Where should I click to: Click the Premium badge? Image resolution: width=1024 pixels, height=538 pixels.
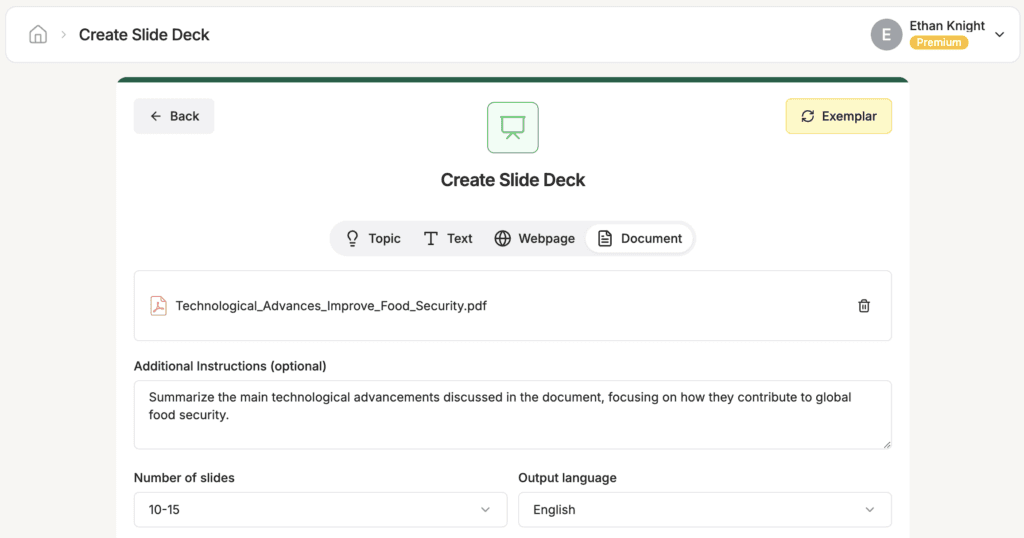point(938,42)
